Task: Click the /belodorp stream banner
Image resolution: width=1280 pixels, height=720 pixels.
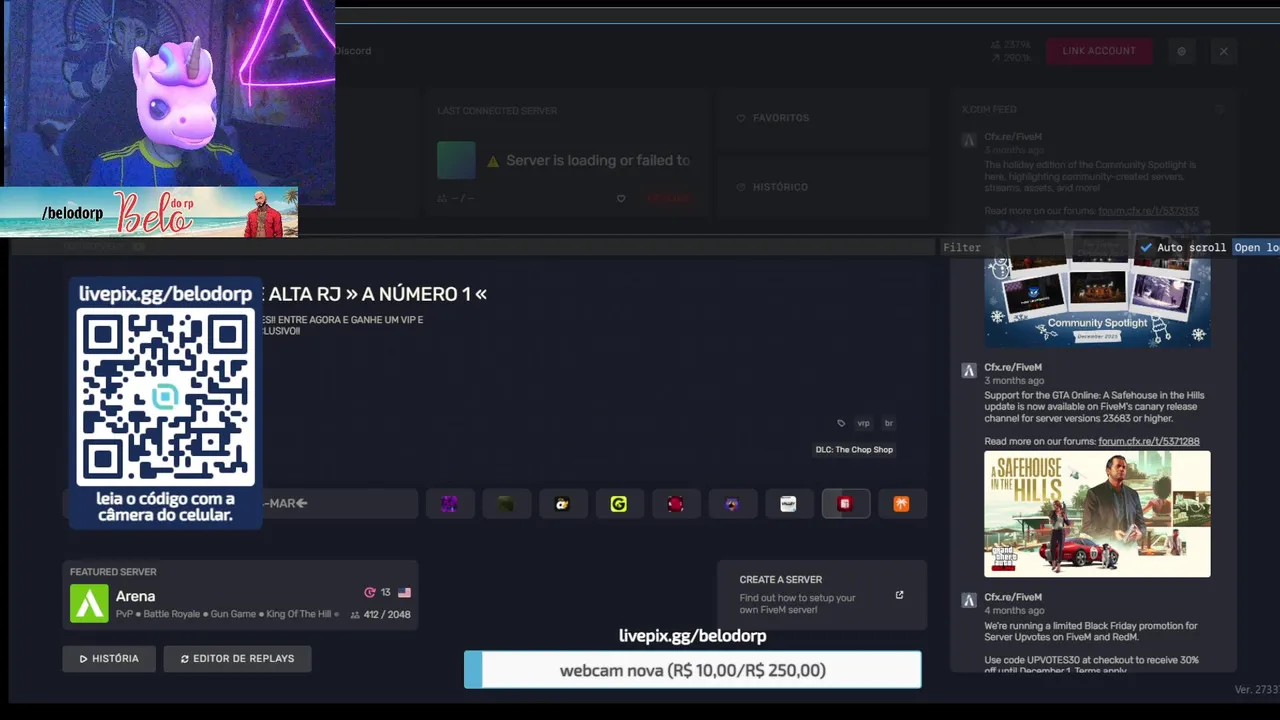Action: click(x=149, y=212)
